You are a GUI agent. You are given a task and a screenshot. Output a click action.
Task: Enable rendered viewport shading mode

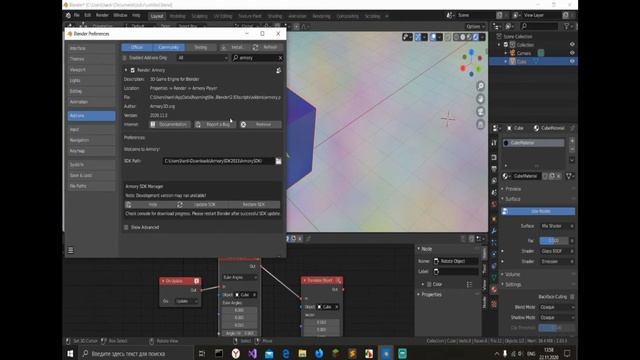[x=476, y=37]
